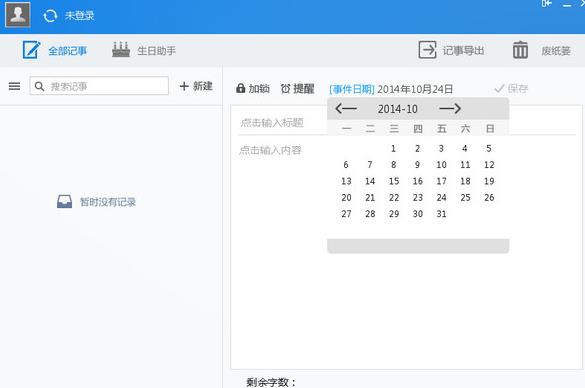Go to previous month arrow

tap(346, 109)
